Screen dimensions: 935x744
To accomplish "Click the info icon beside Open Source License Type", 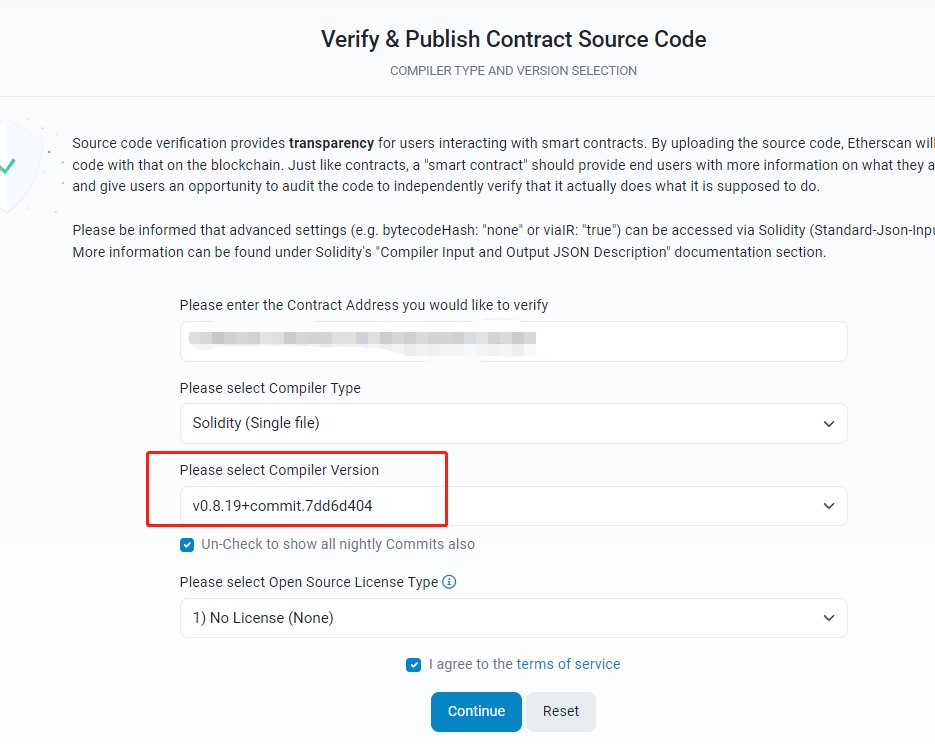I will [449, 582].
